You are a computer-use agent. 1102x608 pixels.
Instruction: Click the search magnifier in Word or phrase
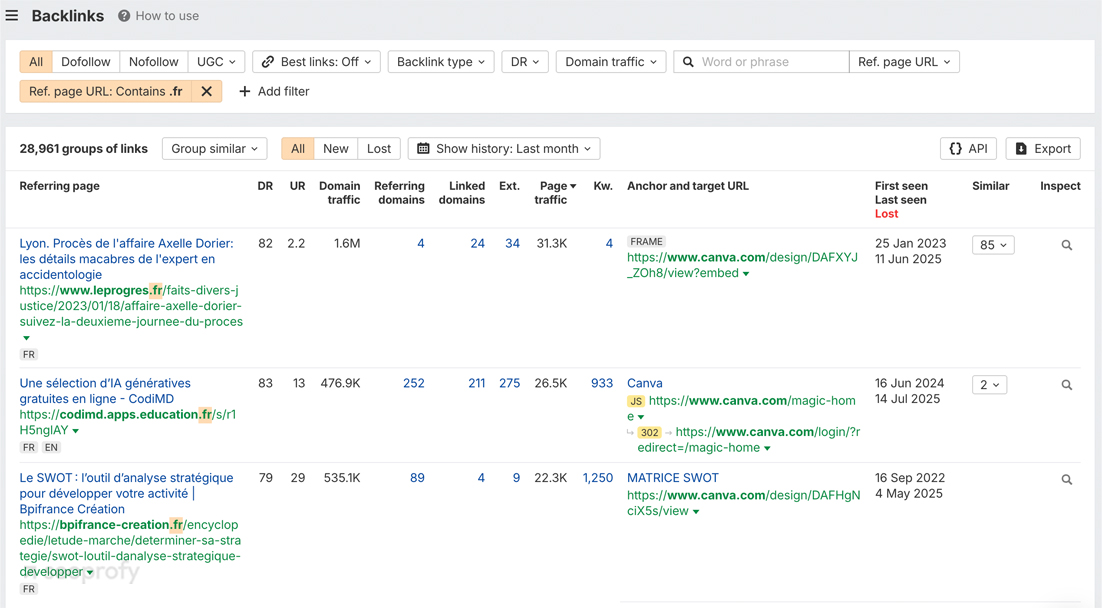688,62
